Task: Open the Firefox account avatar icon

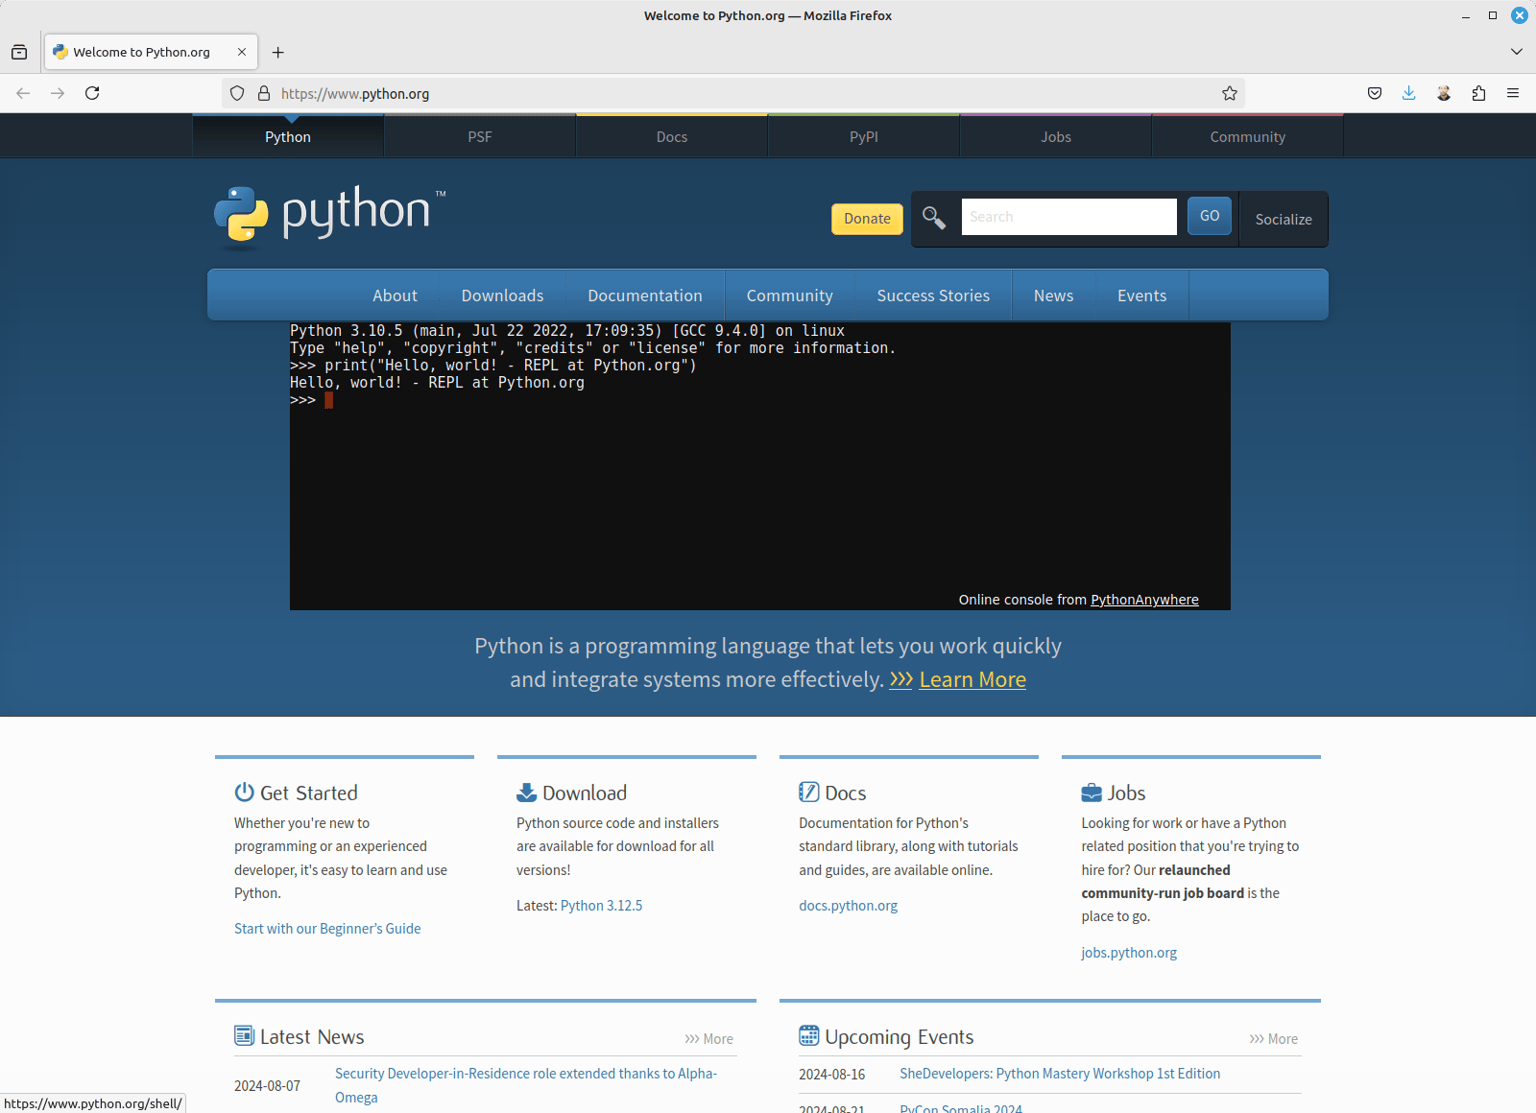Action: [1444, 93]
